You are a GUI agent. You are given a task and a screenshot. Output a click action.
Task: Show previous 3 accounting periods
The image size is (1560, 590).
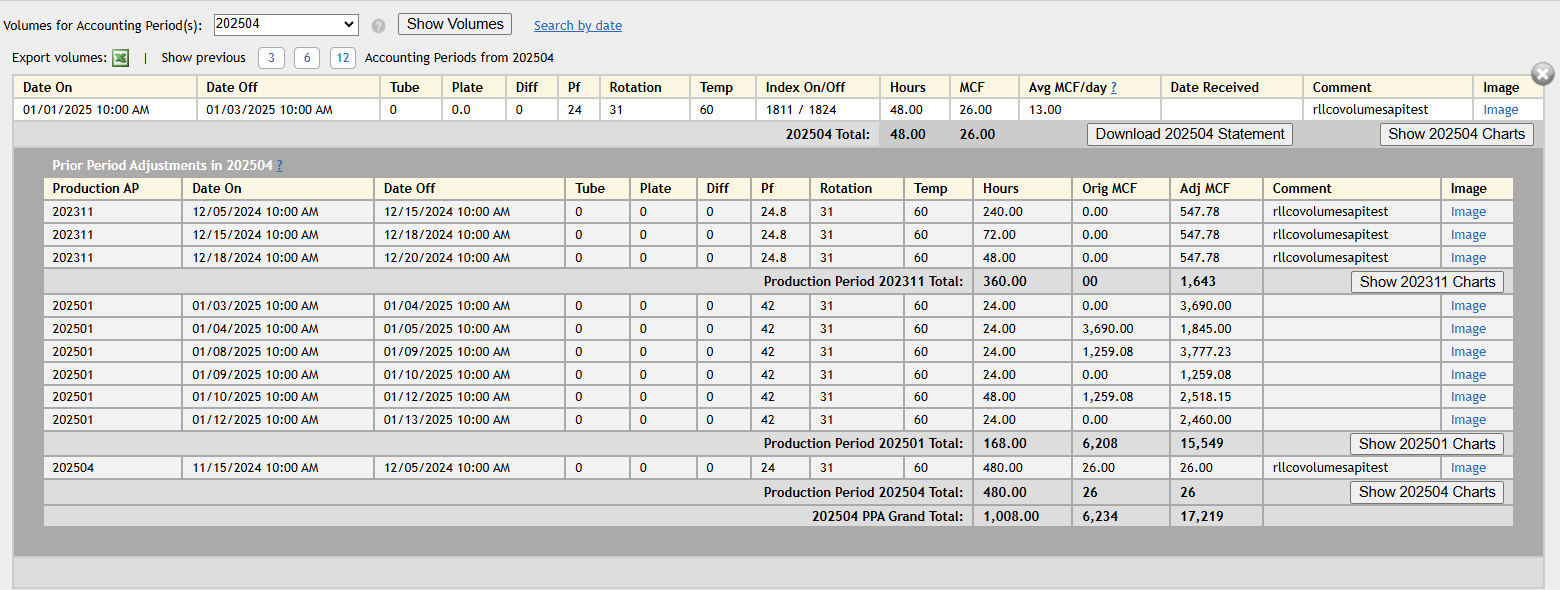click(x=271, y=58)
